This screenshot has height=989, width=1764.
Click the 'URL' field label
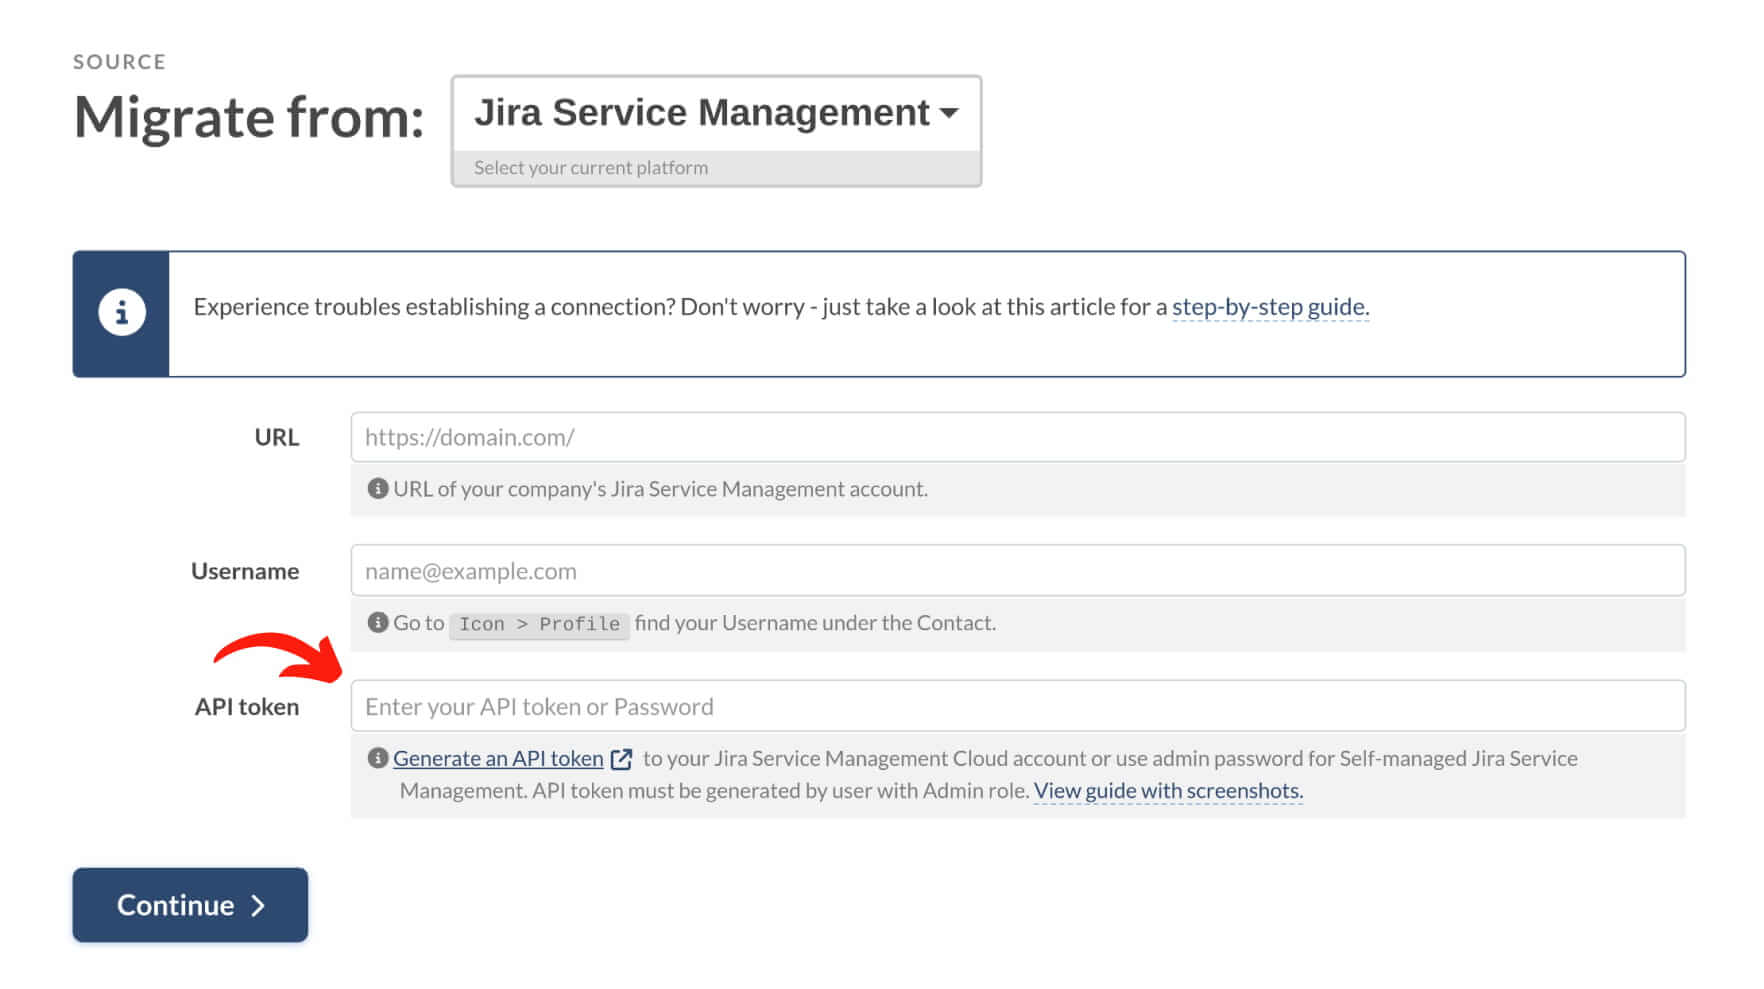[x=277, y=437]
